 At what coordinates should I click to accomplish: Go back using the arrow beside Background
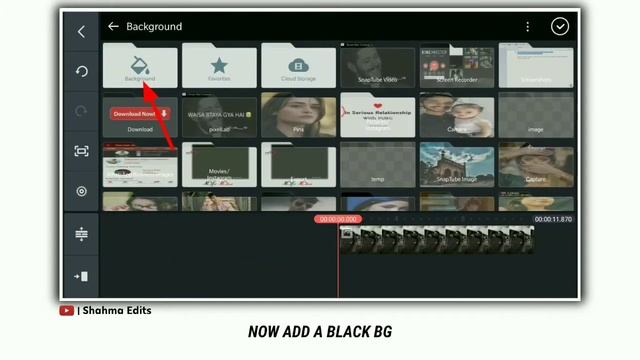pyautogui.click(x=113, y=27)
